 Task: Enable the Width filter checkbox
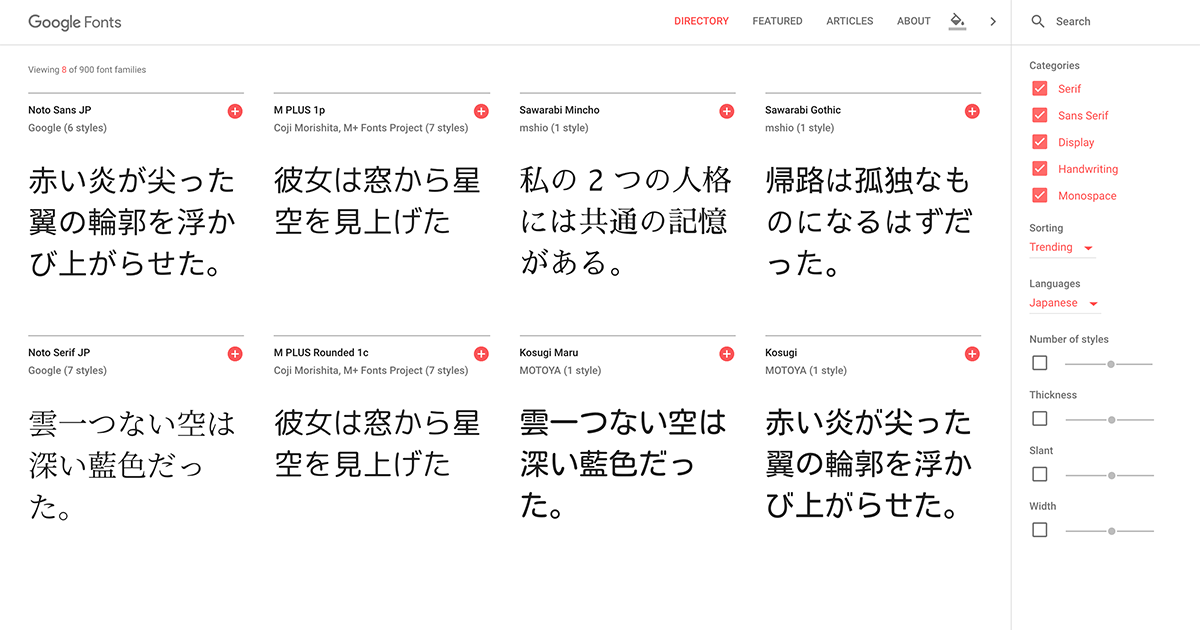[x=1040, y=530]
